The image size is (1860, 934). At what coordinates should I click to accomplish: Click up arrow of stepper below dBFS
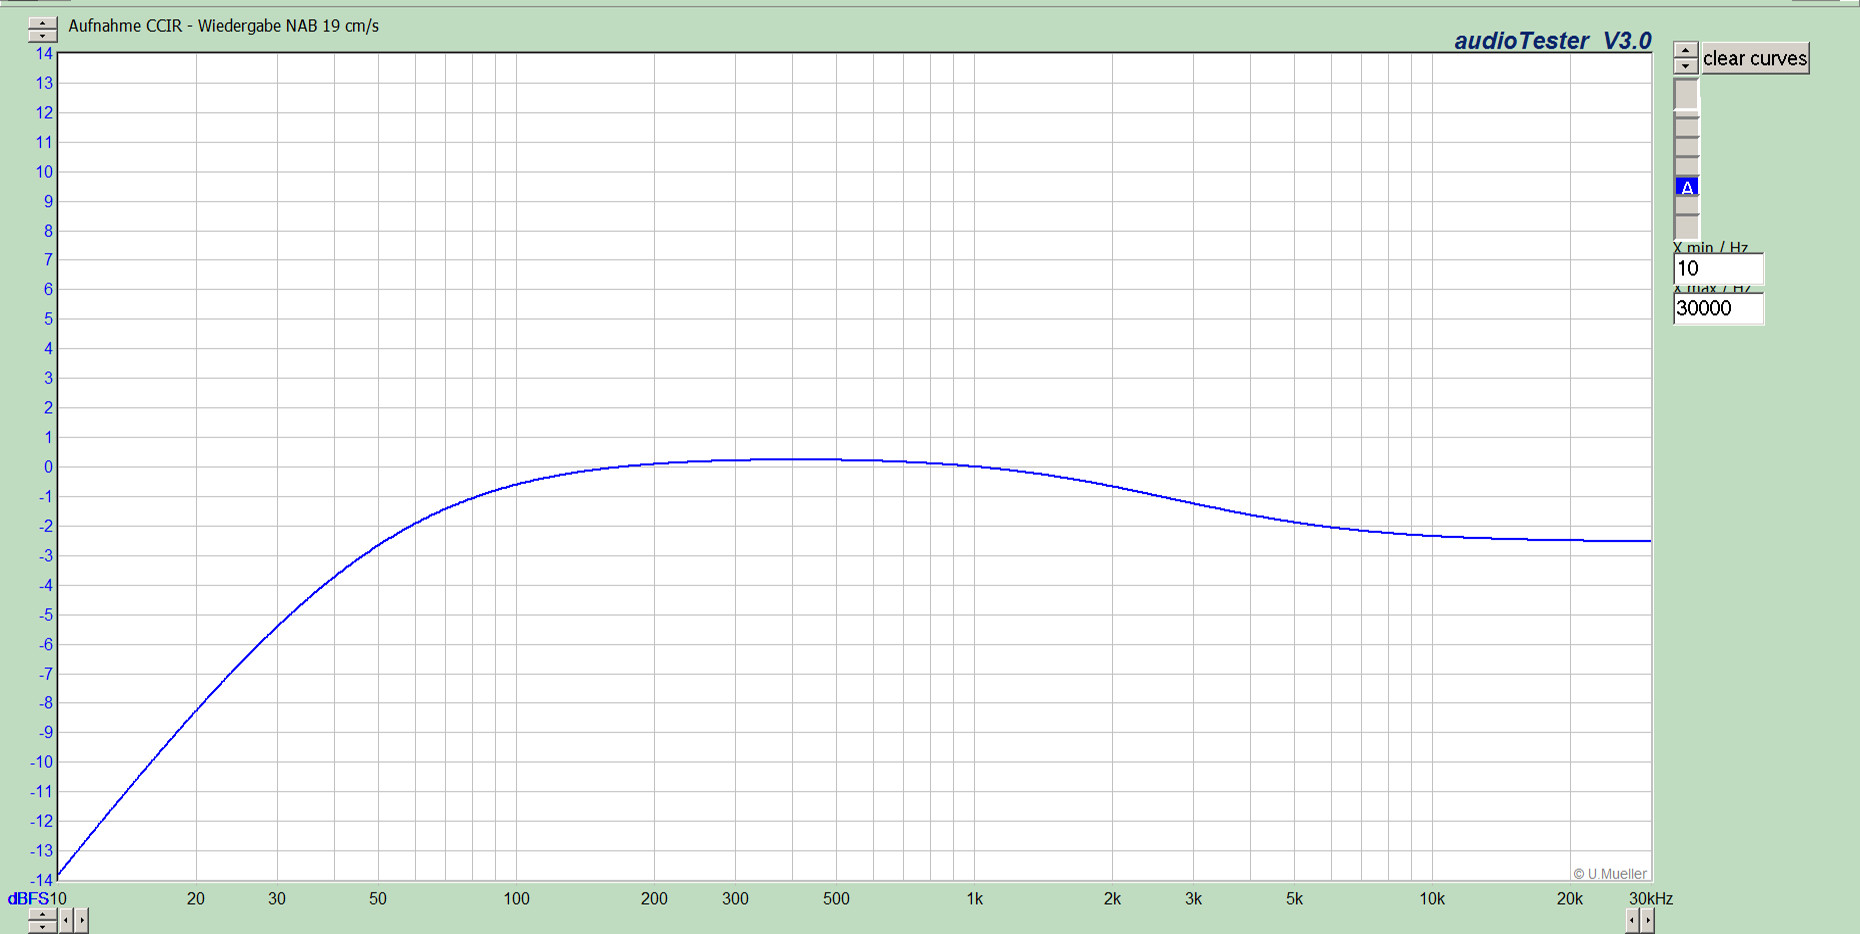click(x=42, y=914)
